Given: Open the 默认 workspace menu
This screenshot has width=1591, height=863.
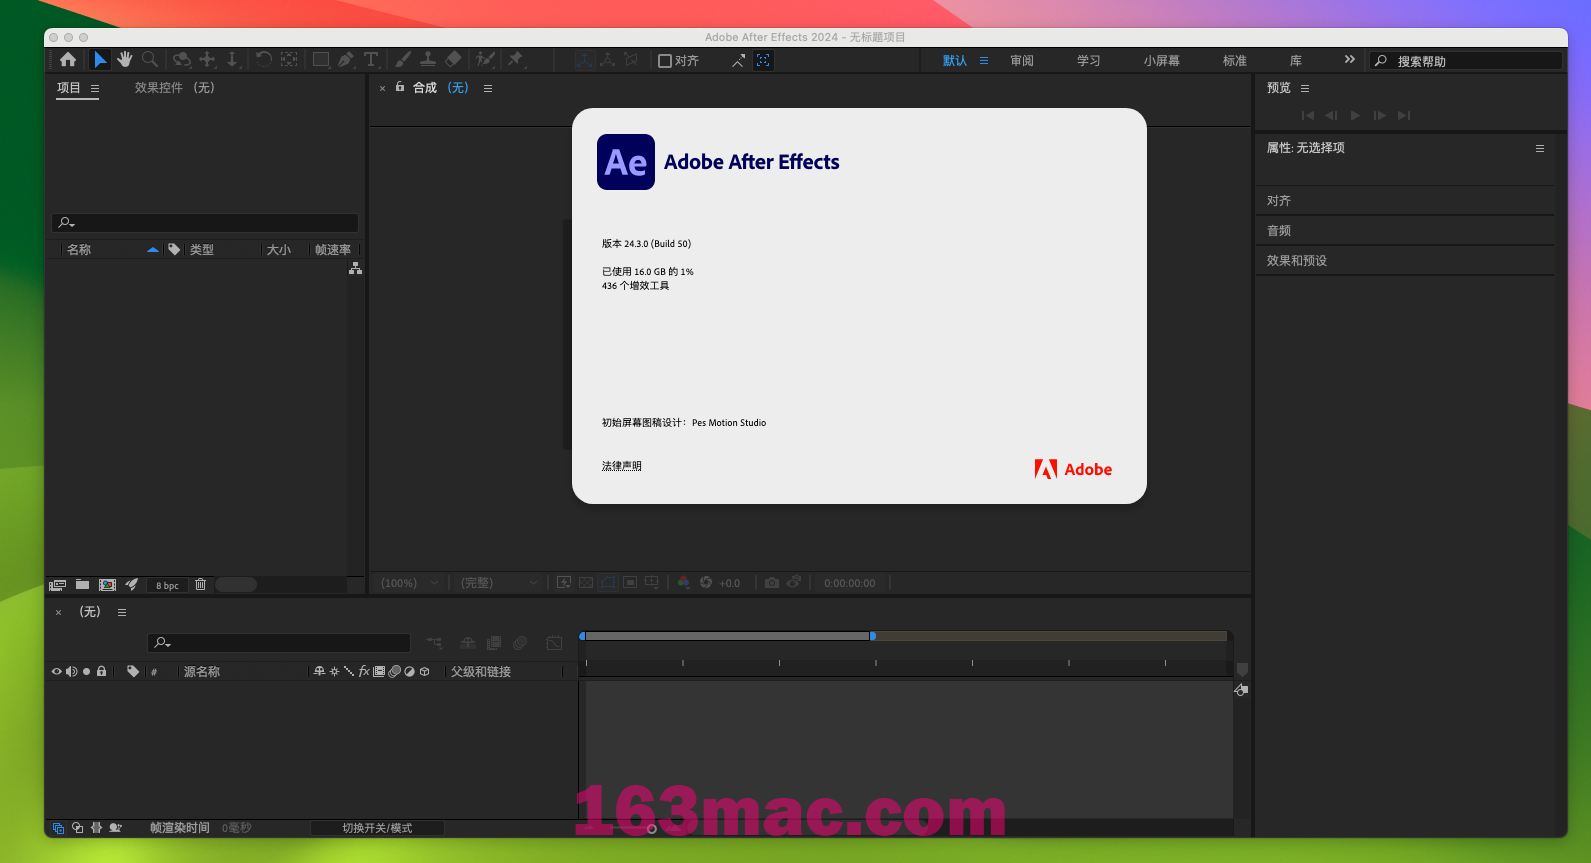Looking at the screenshot, I should [984, 61].
